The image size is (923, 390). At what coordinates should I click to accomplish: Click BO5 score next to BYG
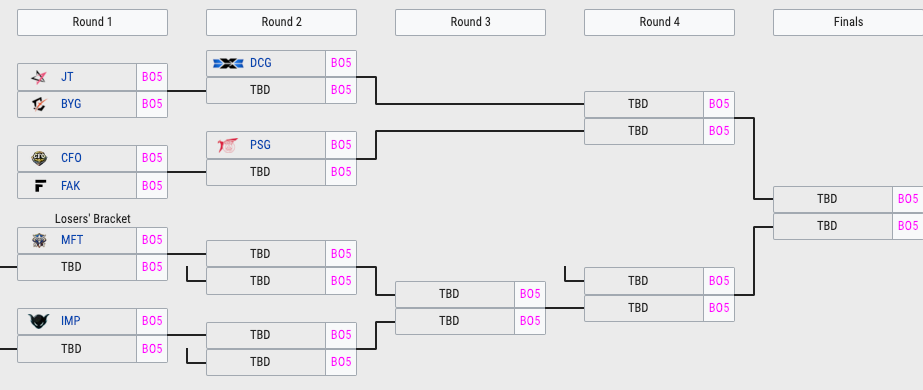[x=152, y=104]
